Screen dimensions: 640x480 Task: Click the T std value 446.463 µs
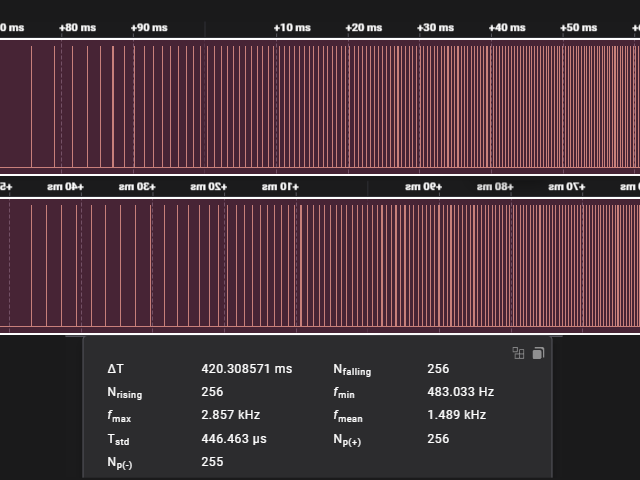click(x=234, y=439)
